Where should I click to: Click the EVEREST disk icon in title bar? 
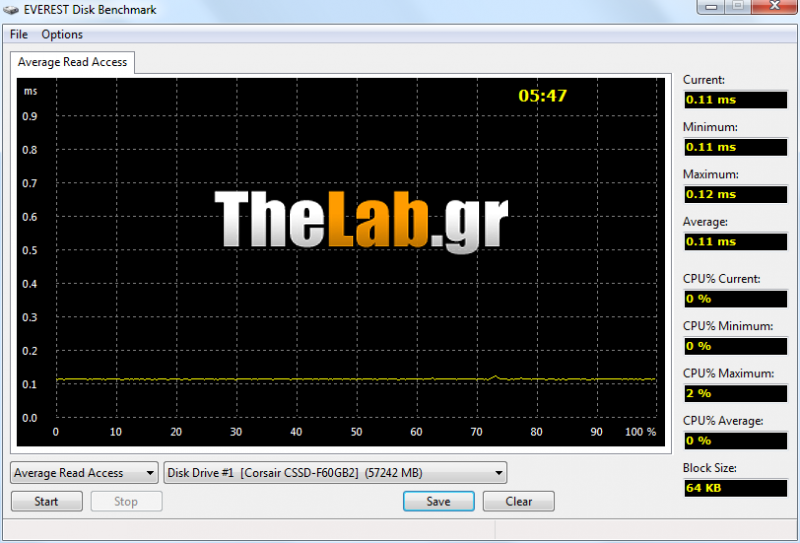pos(11,10)
